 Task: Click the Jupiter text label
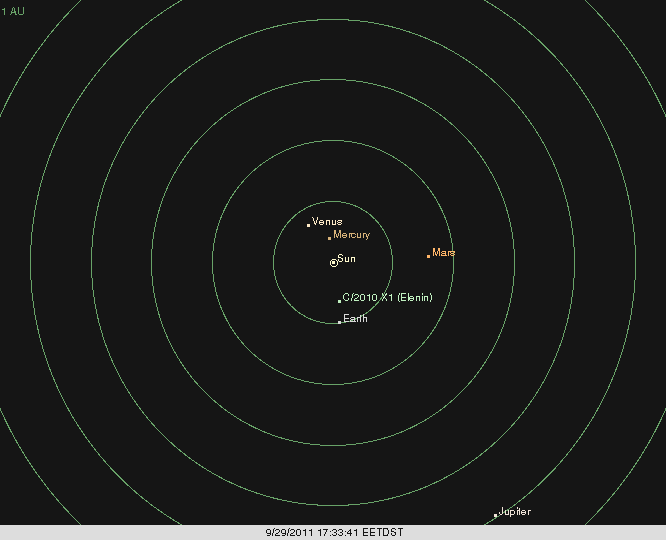(514, 511)
